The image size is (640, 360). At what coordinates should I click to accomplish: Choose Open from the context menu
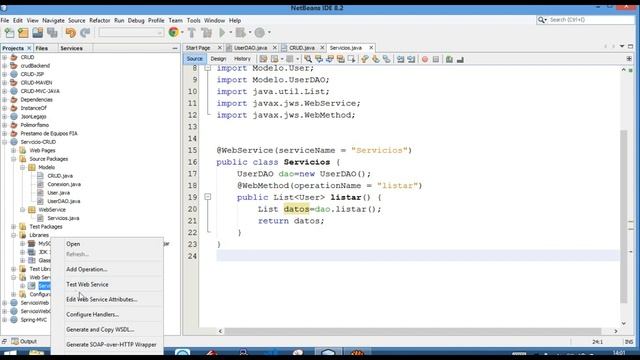tap(73, 244)
